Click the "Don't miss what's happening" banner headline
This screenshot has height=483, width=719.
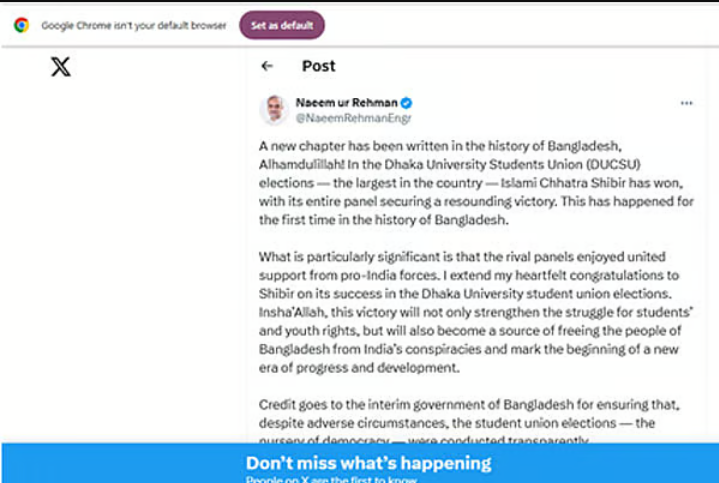click(369, 463)
